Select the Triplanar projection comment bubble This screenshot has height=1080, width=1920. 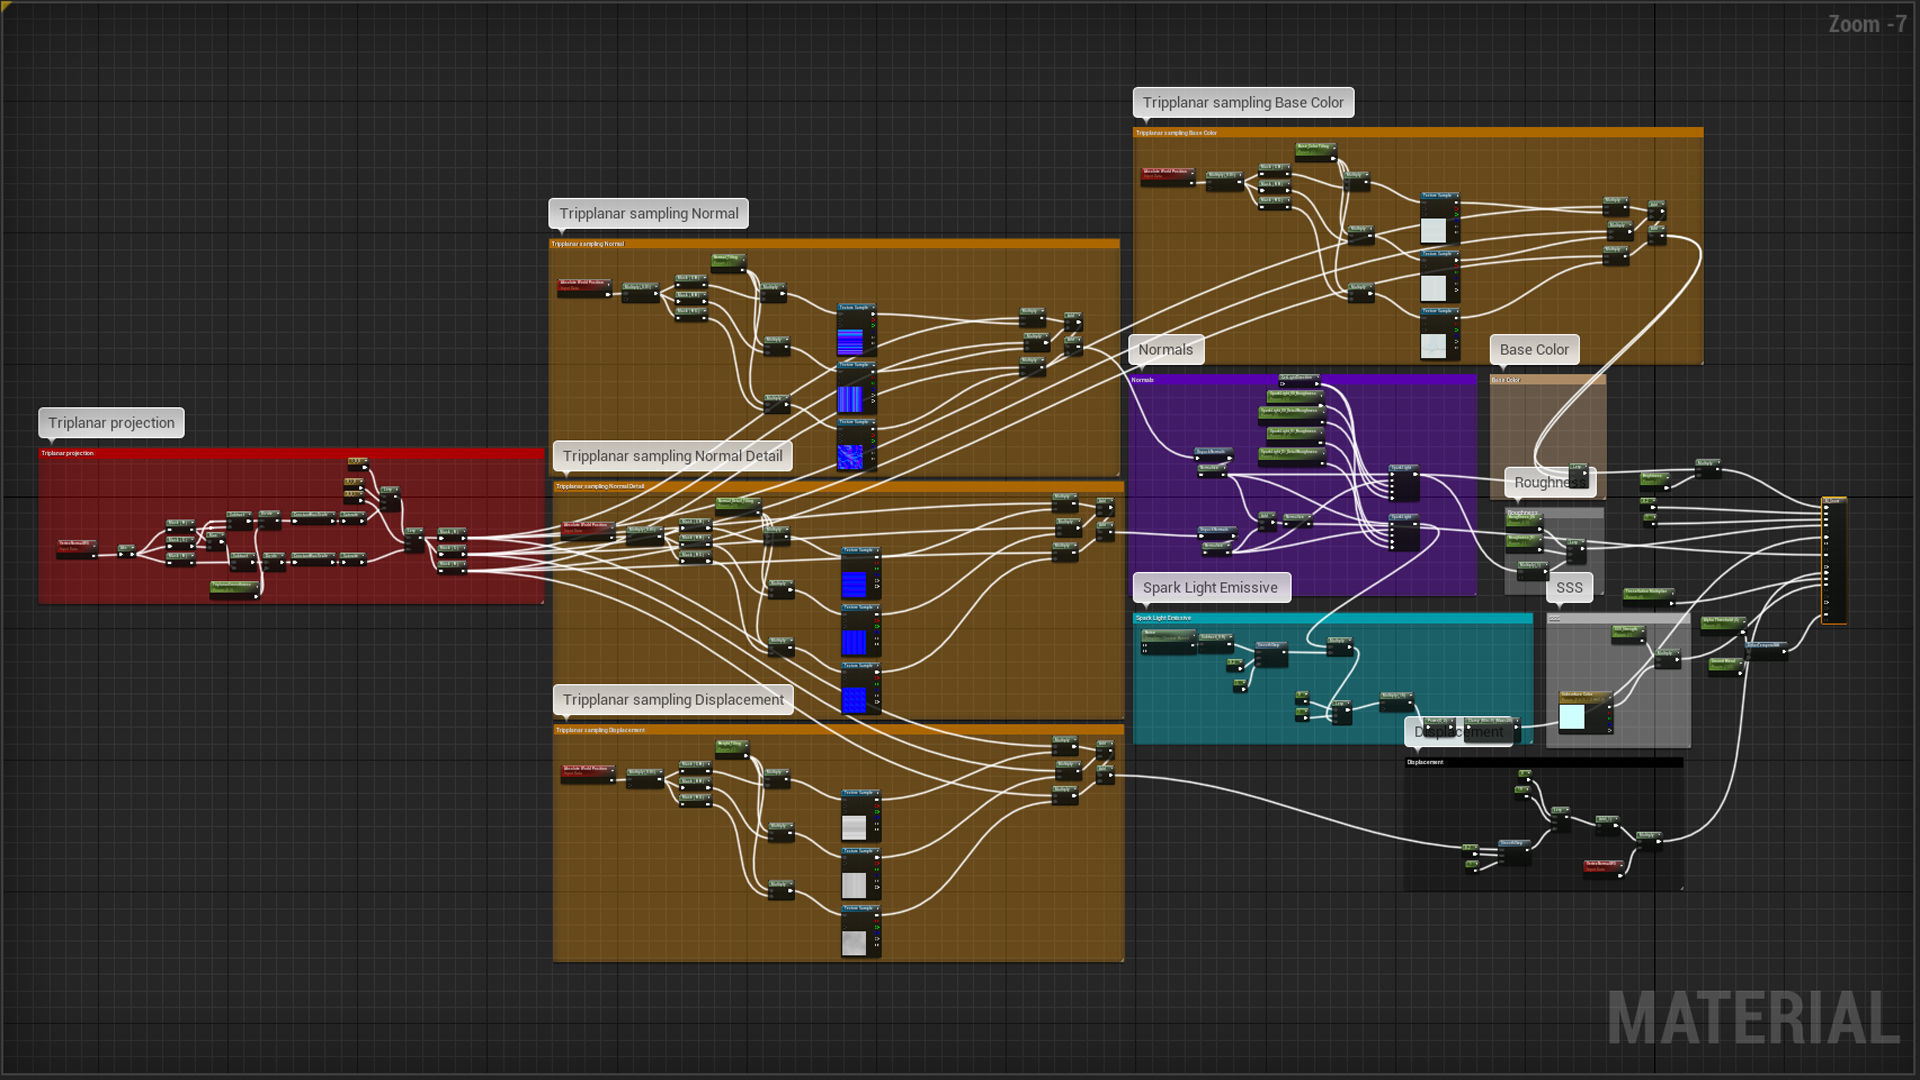coord(111,423)
